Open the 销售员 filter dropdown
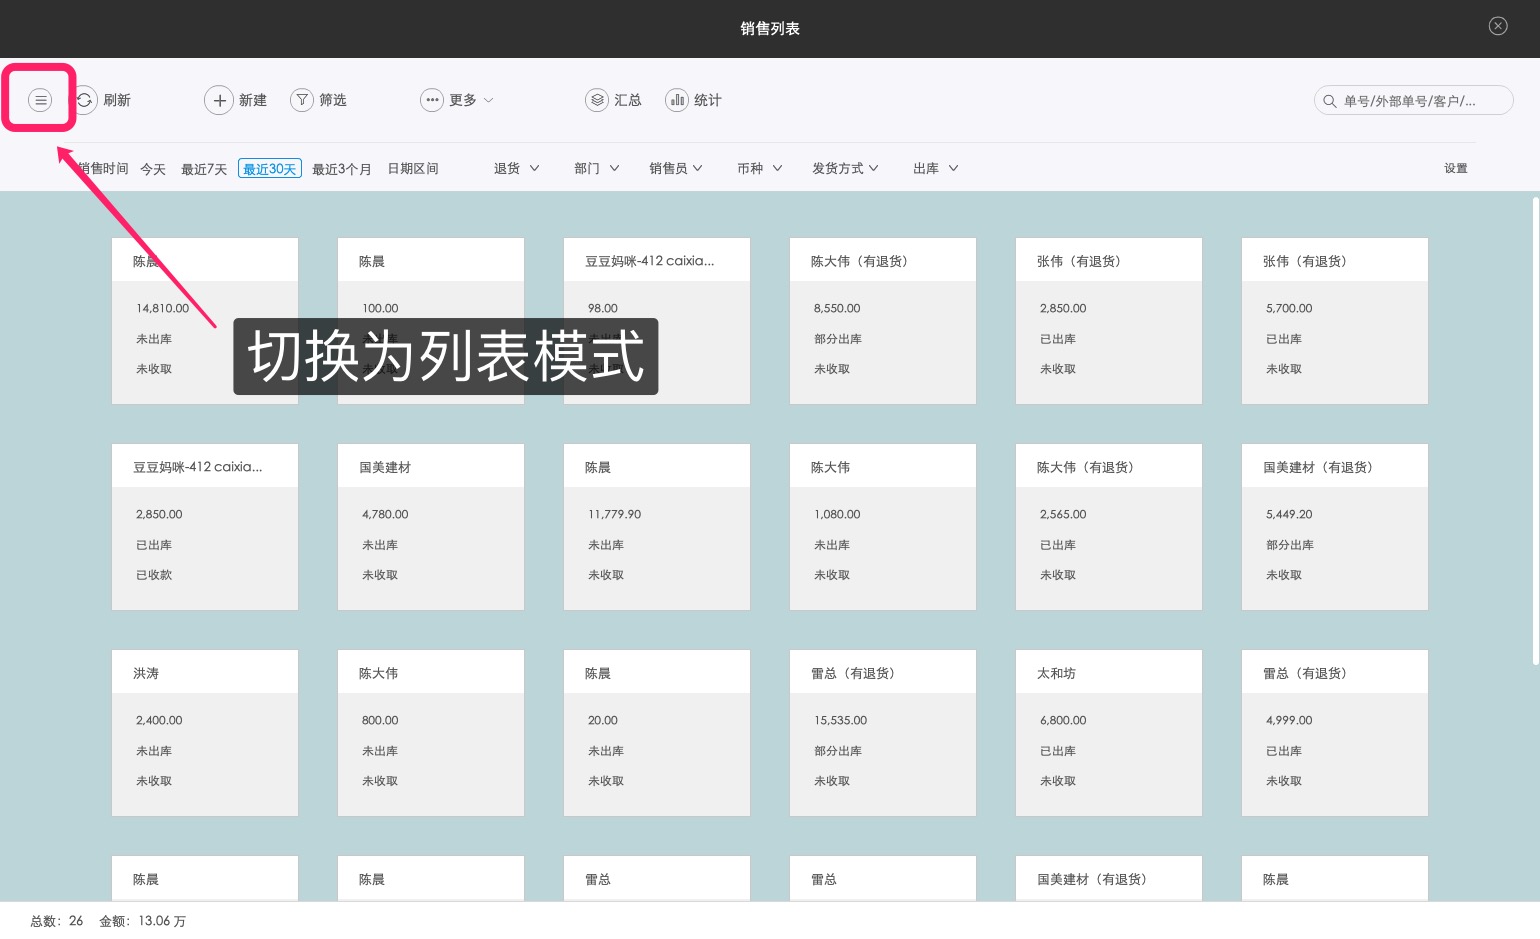Viewport: 1540px width, 939px height. tap(676, 168)
